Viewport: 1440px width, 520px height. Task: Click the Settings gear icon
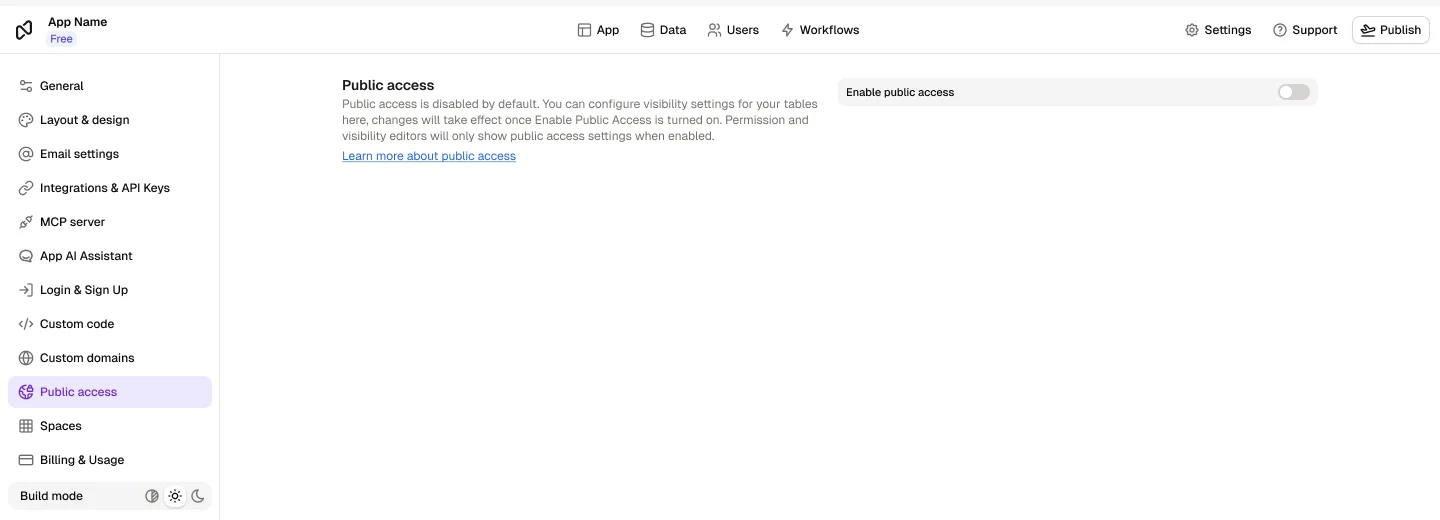pyautogui.click(x=1192, y=30)
